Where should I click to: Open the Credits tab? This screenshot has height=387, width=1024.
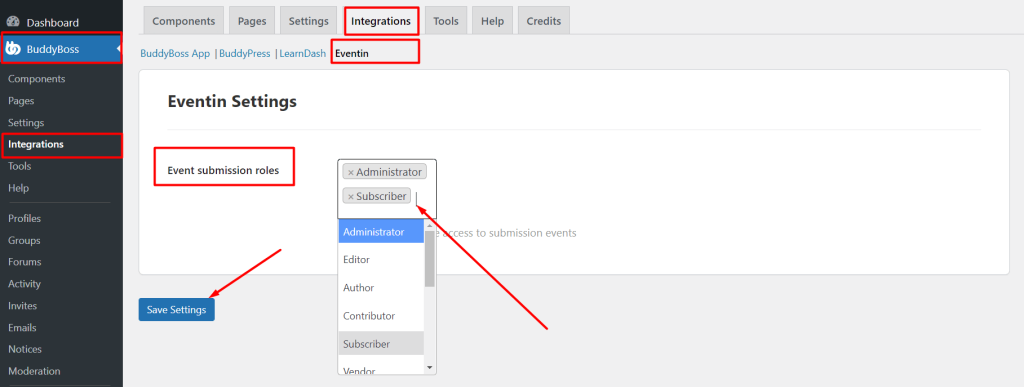click(544, 21)
